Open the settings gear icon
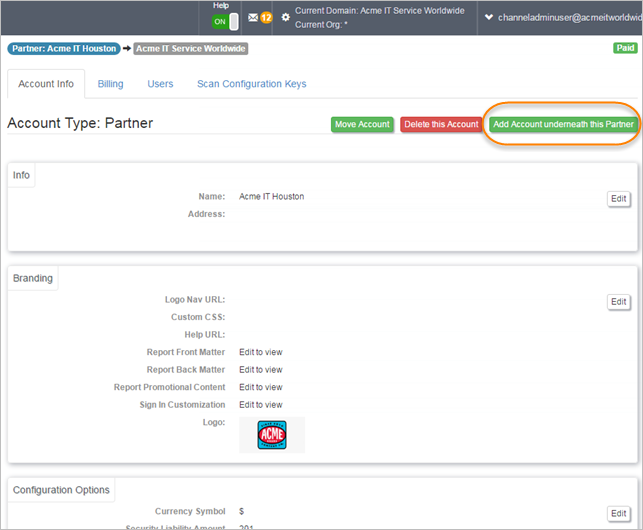The height and width of the screenshot is (530, 643). click(x=286, y=18)
